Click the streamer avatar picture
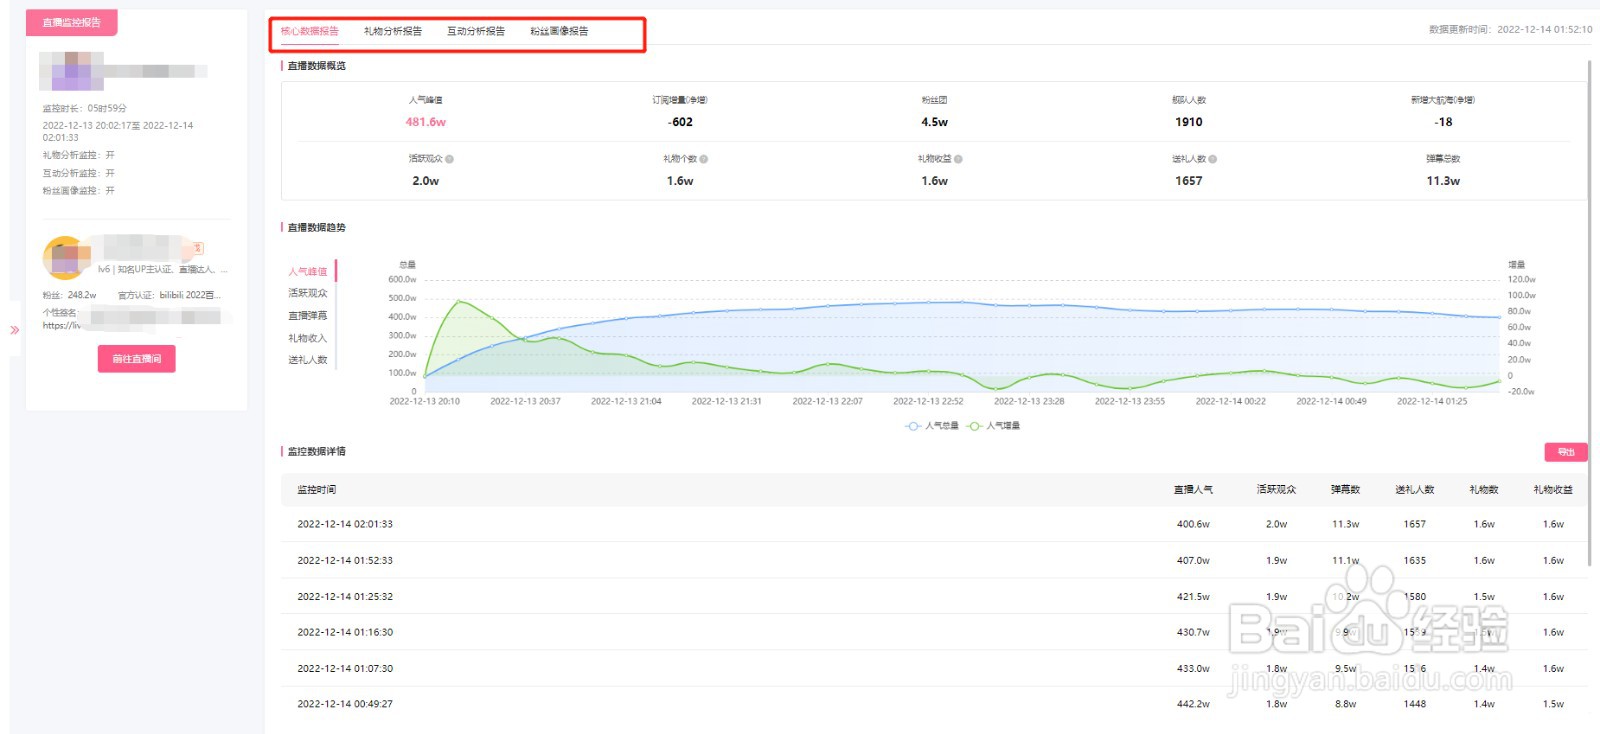This screenshot has height=734, width=1600. pos(64,258)
